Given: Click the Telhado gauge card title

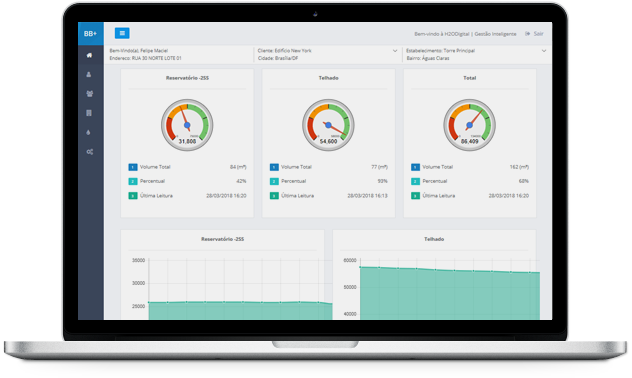Looking at the screenshot, I should tap(328, 78).
